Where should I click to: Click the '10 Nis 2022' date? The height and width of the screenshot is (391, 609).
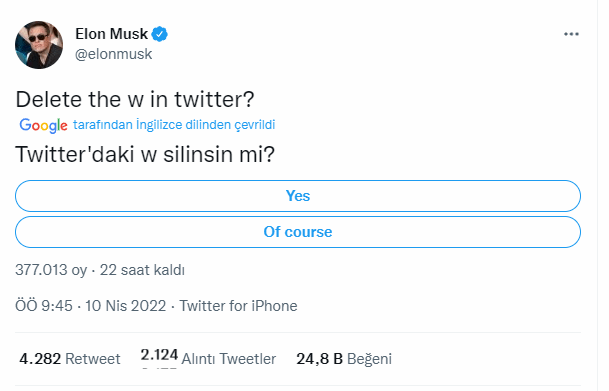click(x=125, y=306)
